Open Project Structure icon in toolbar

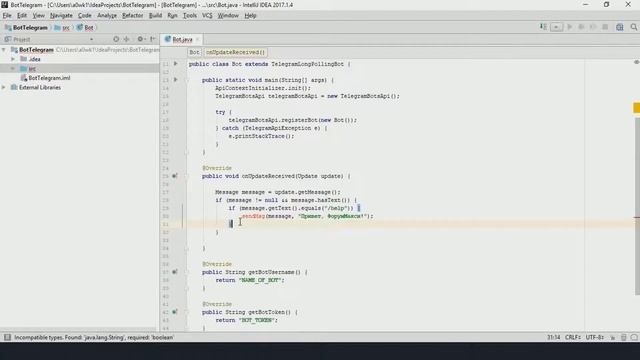620,27
